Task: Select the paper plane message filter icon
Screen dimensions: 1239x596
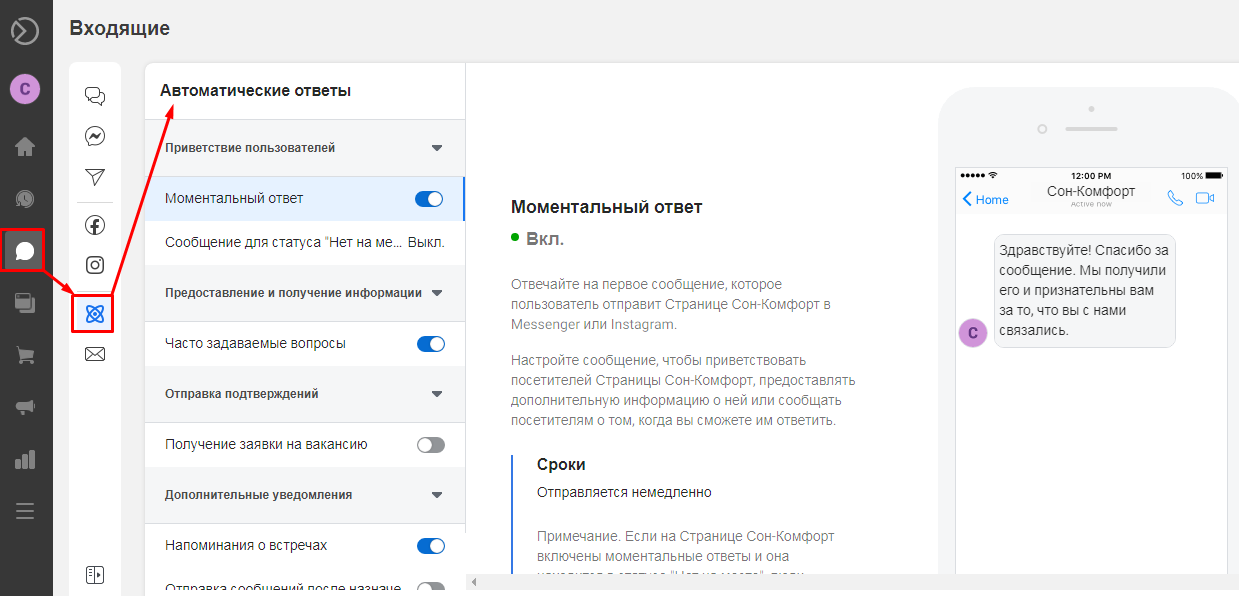Action: [x=94, y=177]
